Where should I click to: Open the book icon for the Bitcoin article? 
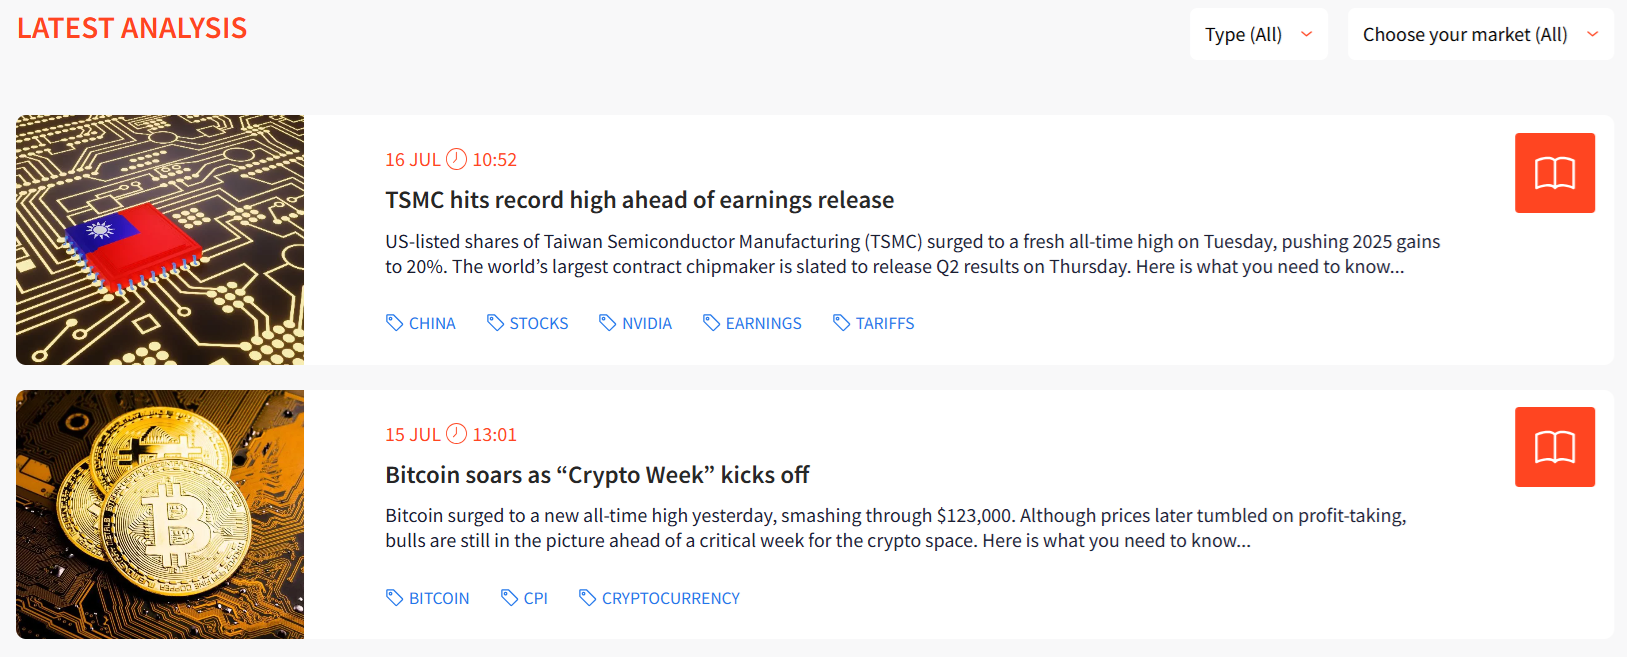click(1554, 447)
